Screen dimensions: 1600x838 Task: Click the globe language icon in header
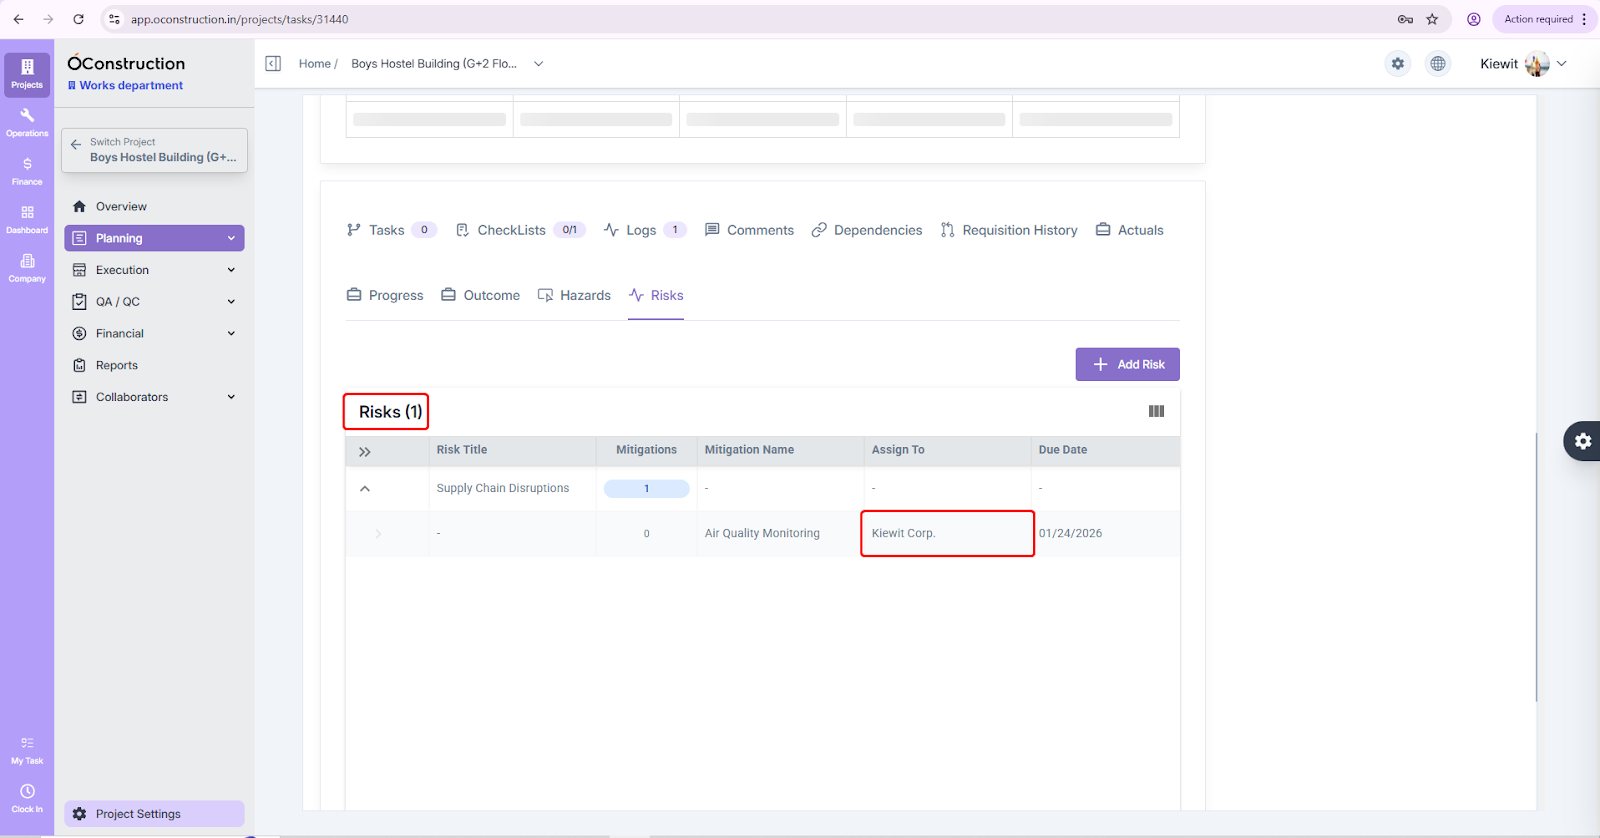1437,64
